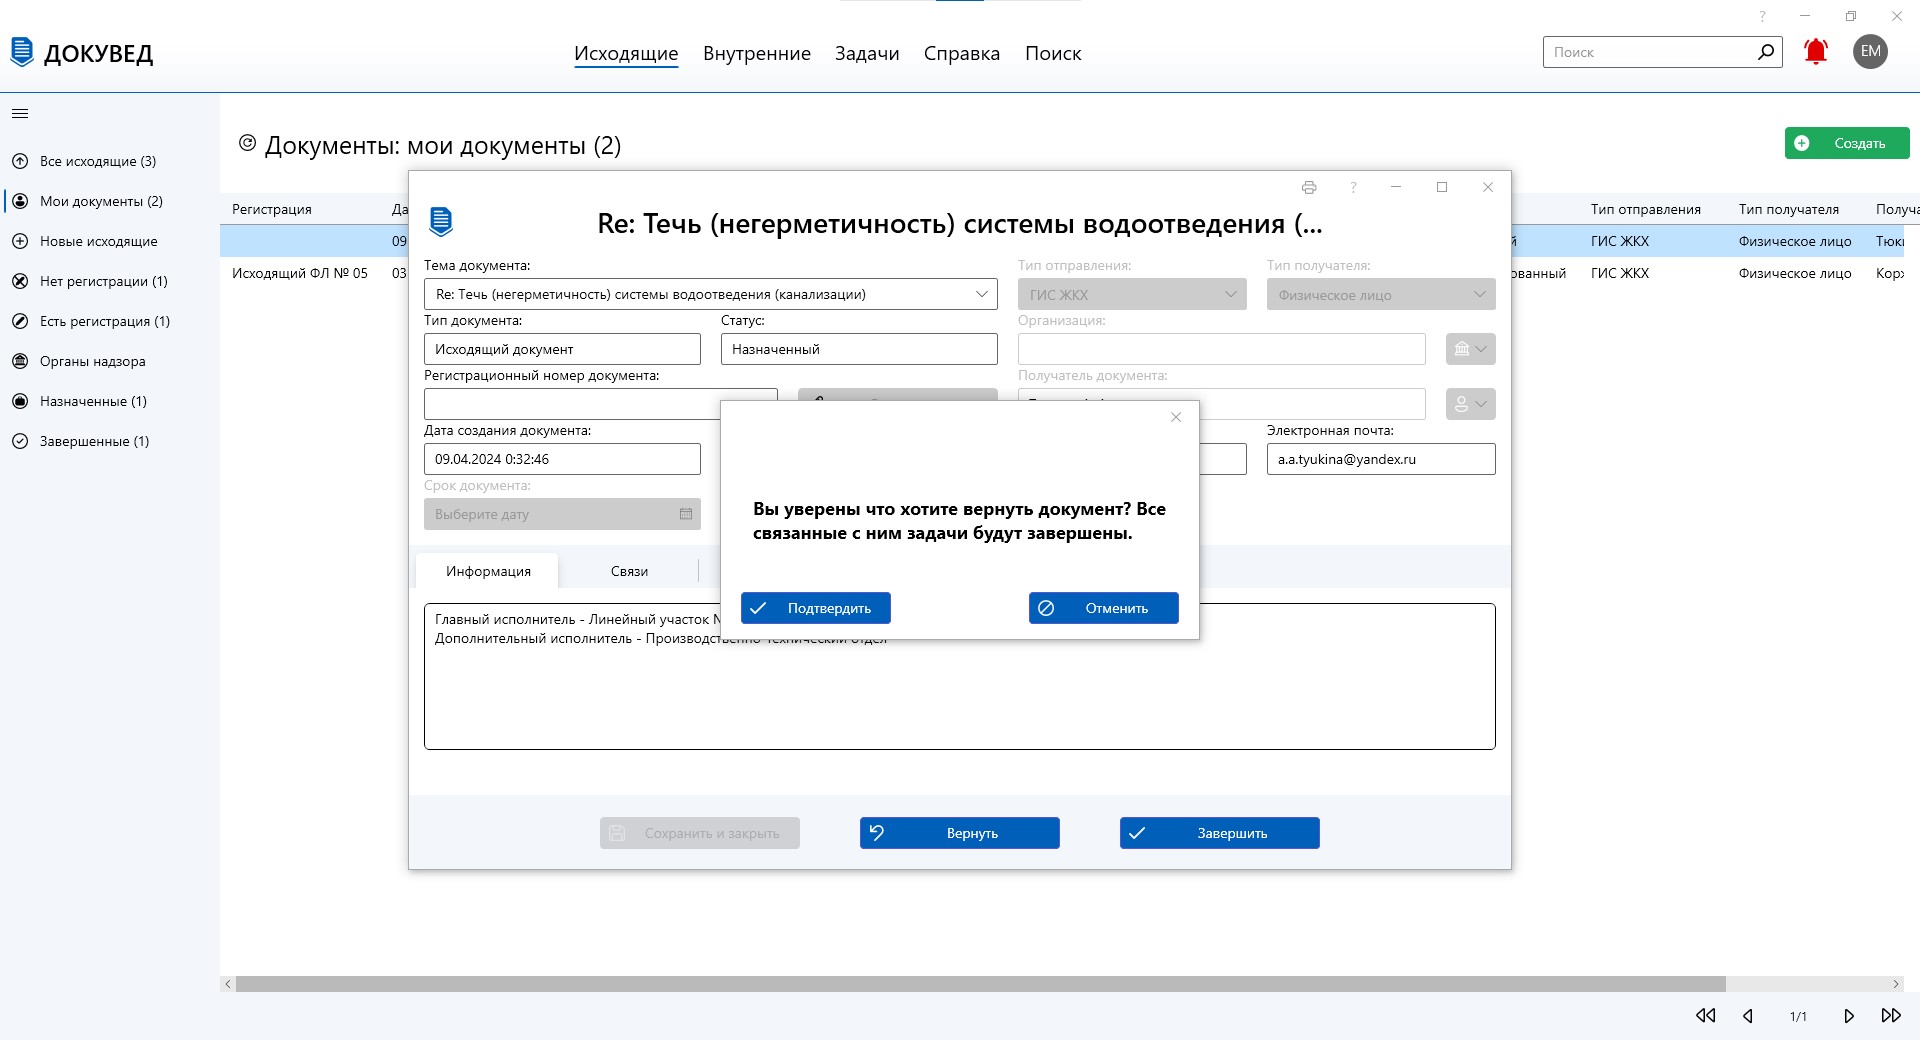Open the Поиск top menu

[x=1053, y=53]
